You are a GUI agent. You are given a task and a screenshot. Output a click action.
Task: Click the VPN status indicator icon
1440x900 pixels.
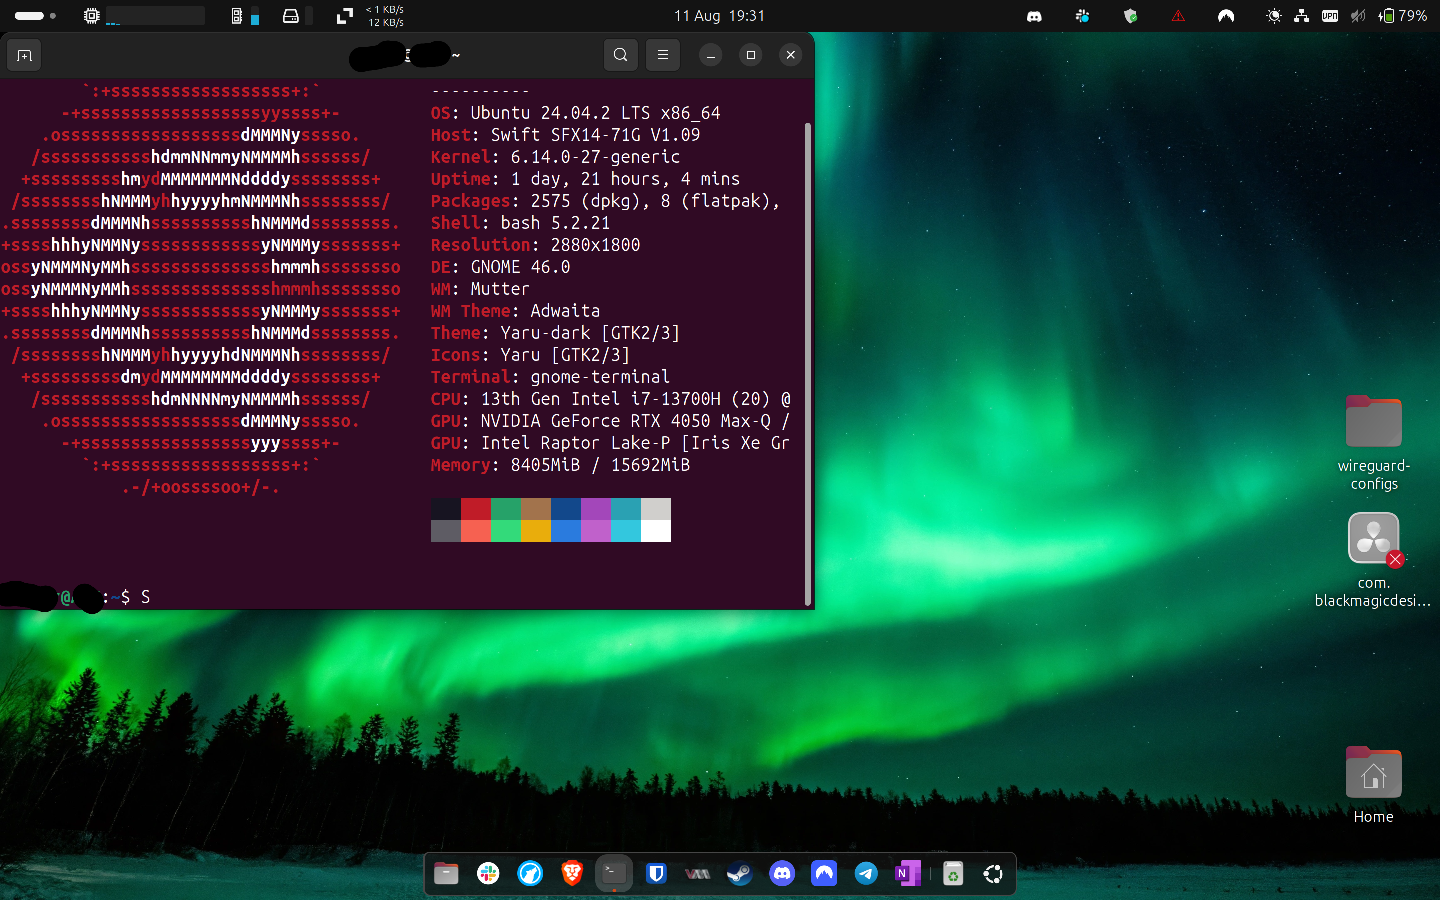(x=1330, y=16)
